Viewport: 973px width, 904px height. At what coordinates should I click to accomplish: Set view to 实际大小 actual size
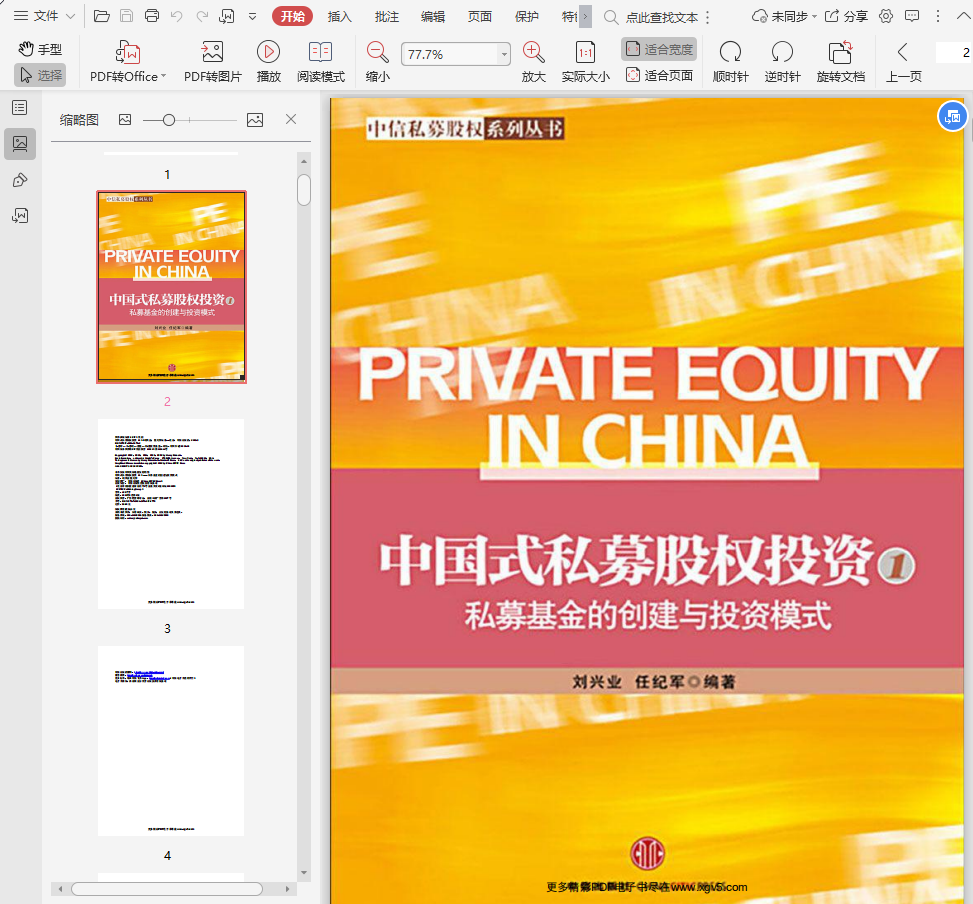click(585, 61)
